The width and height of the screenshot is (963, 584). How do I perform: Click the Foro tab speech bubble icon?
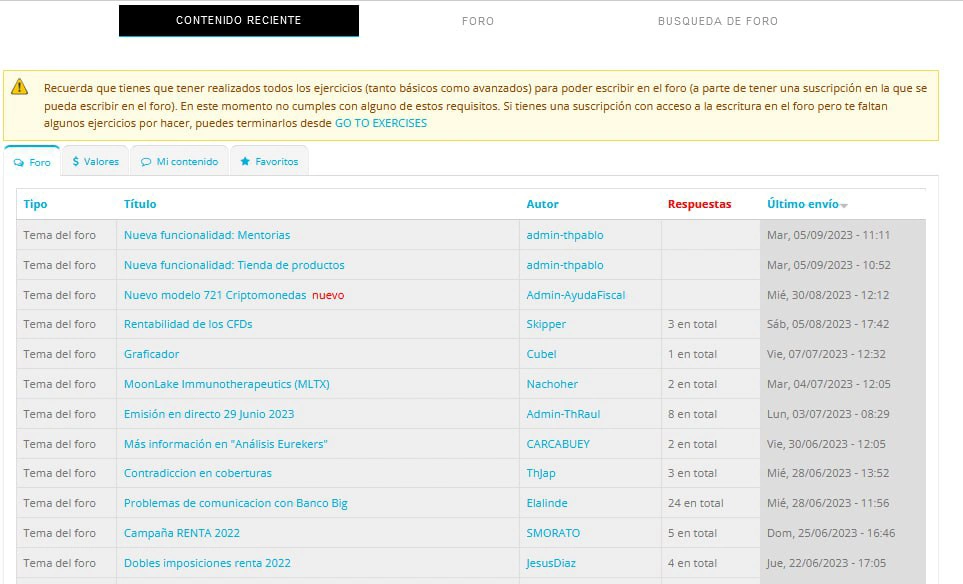tap(19, 162)
